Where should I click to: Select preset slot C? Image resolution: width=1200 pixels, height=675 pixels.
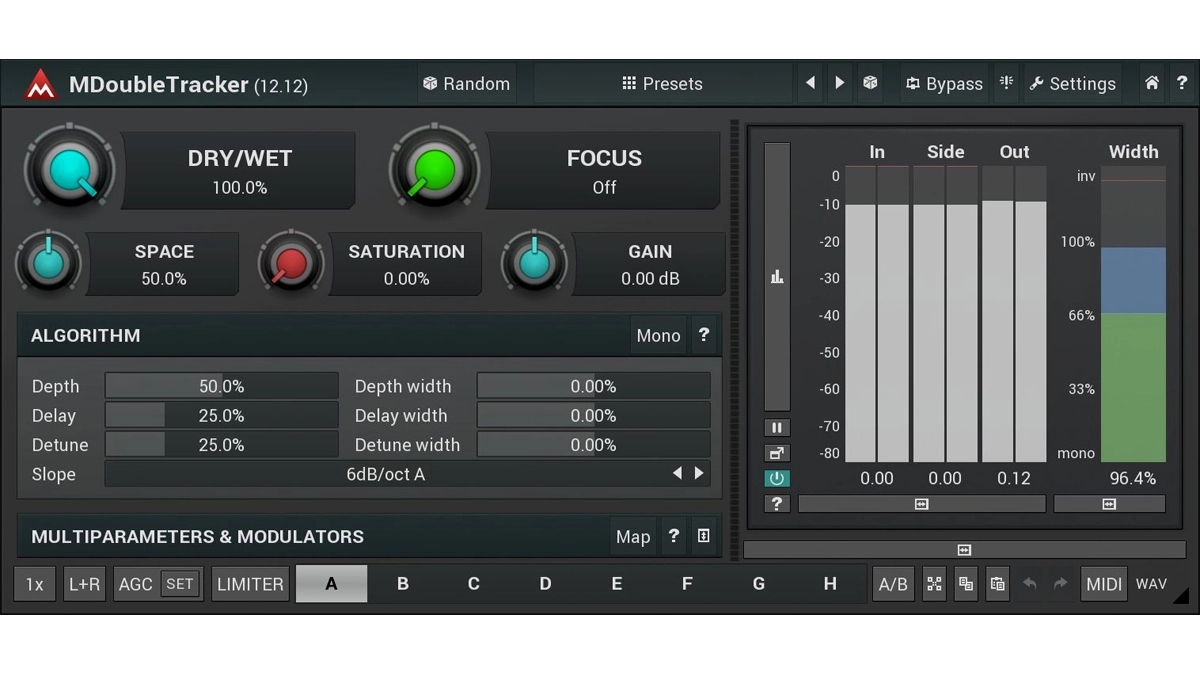tap(474, 584)
